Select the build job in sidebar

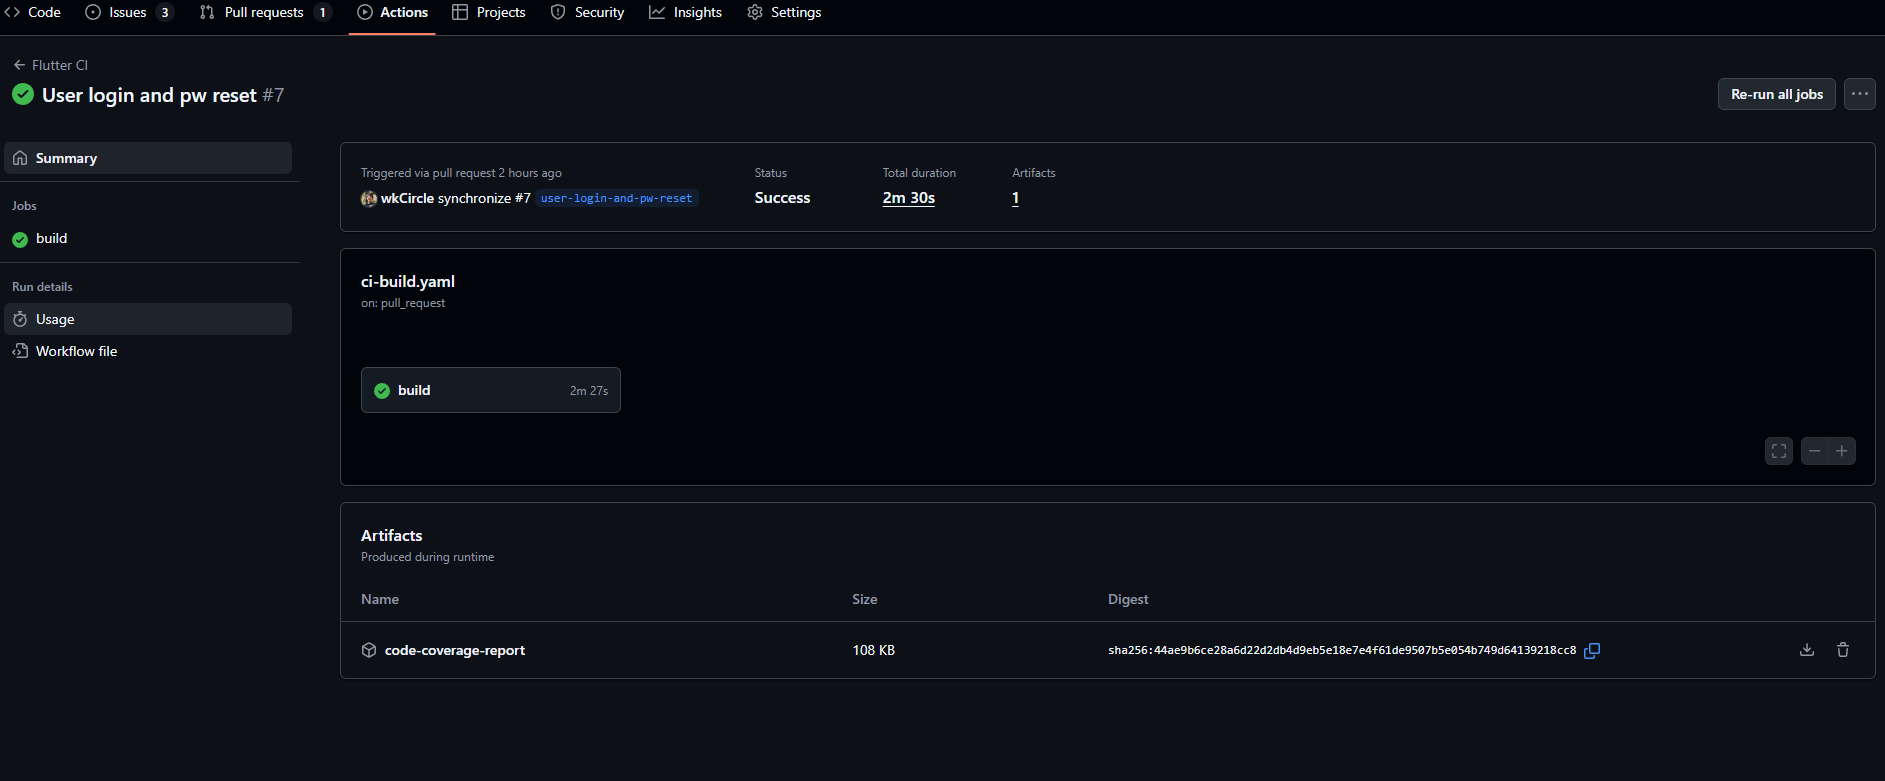[51, 239]
